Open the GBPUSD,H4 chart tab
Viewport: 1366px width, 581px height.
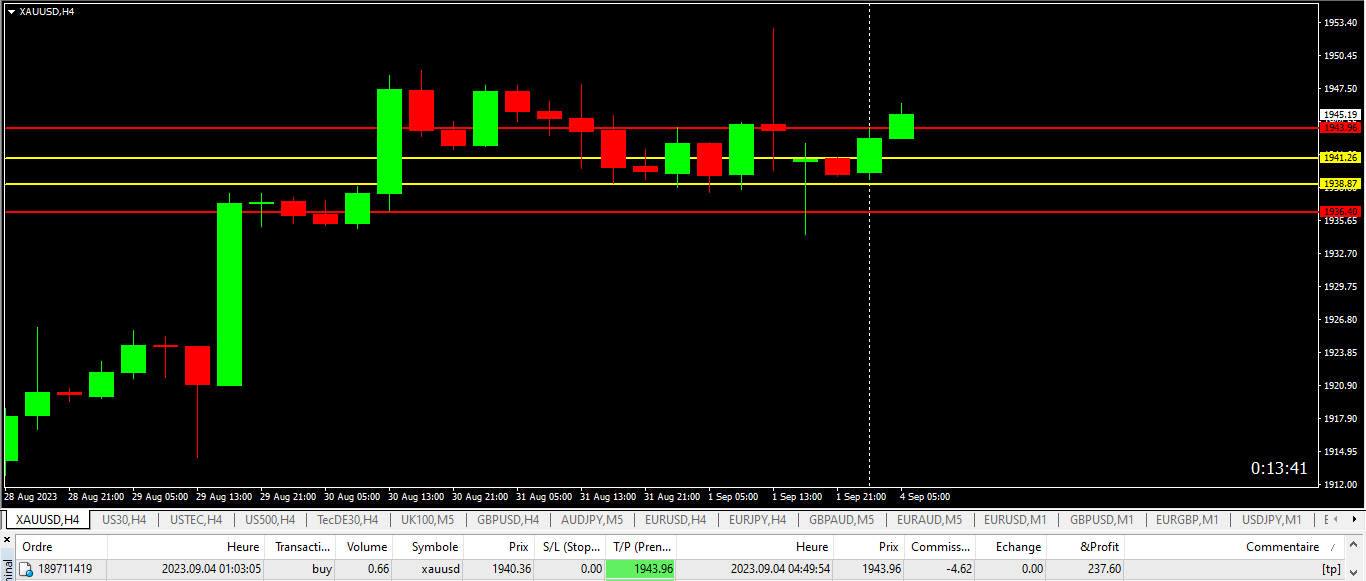[508, 520]
